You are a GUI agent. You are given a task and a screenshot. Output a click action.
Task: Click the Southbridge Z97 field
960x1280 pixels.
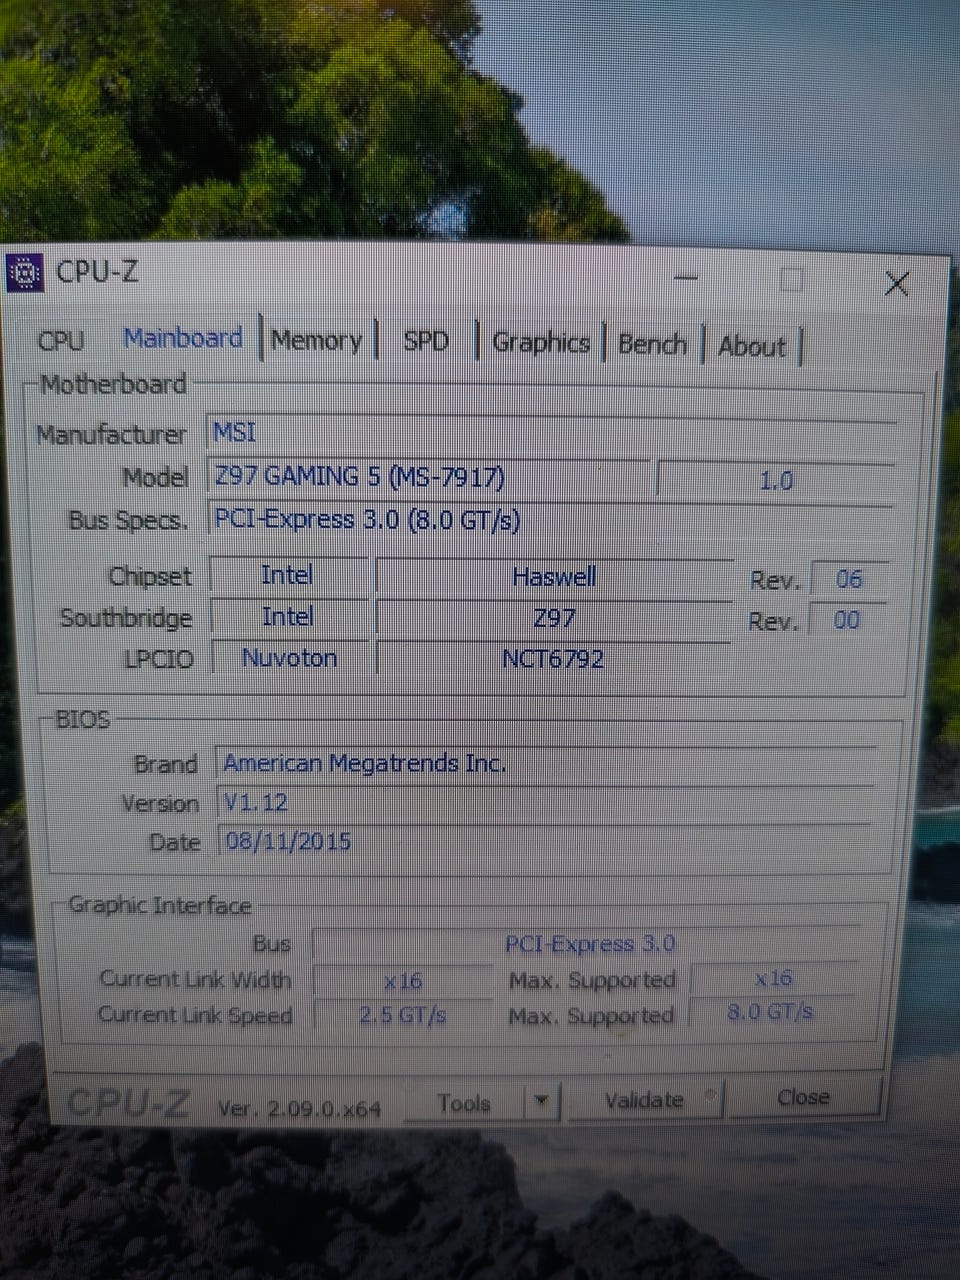point(554,618)
